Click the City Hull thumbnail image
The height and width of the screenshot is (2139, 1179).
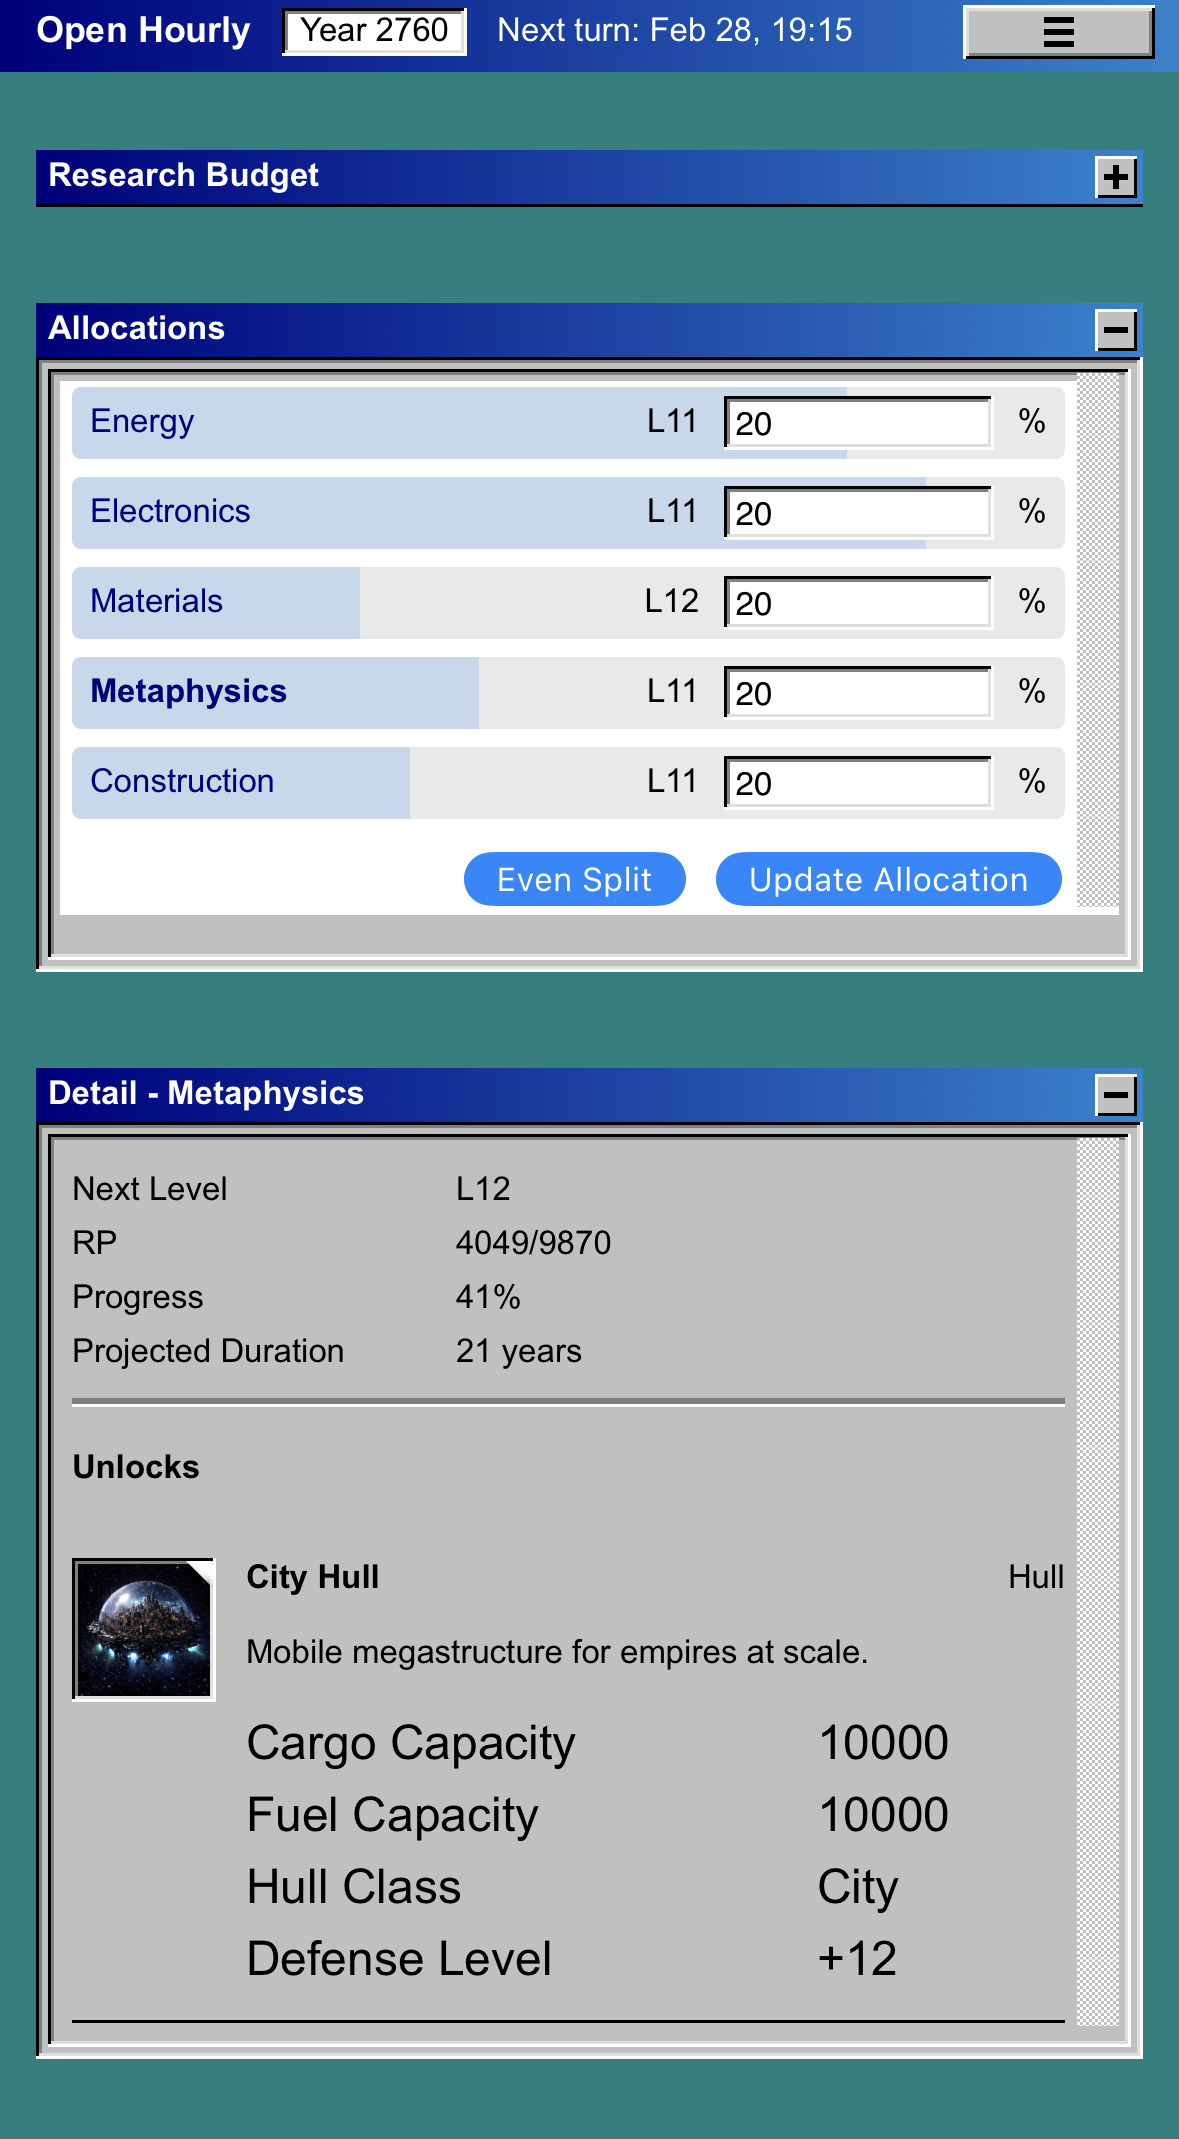click(144, 1629)
